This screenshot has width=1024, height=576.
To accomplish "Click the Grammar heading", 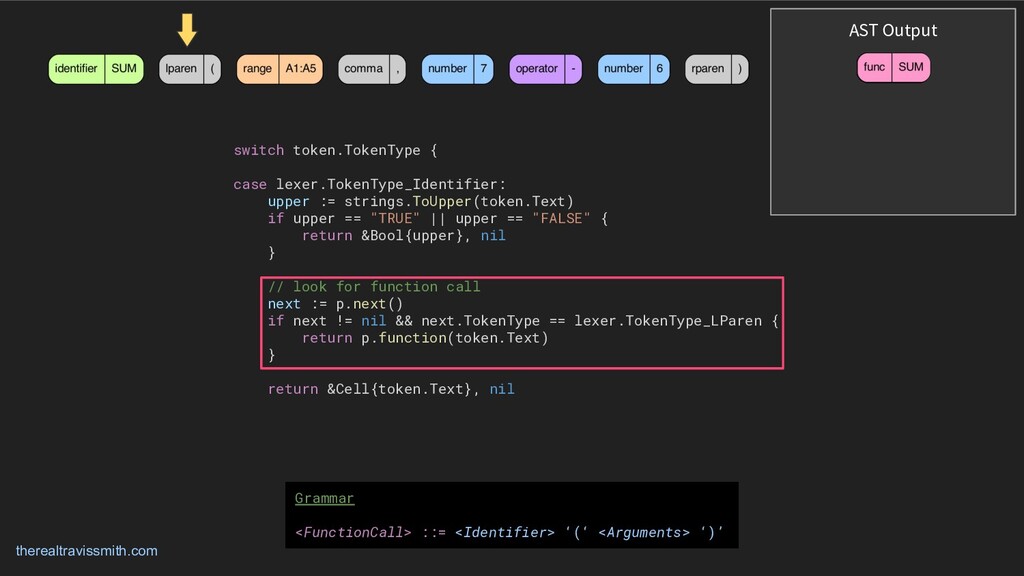I will pos(324,498).
